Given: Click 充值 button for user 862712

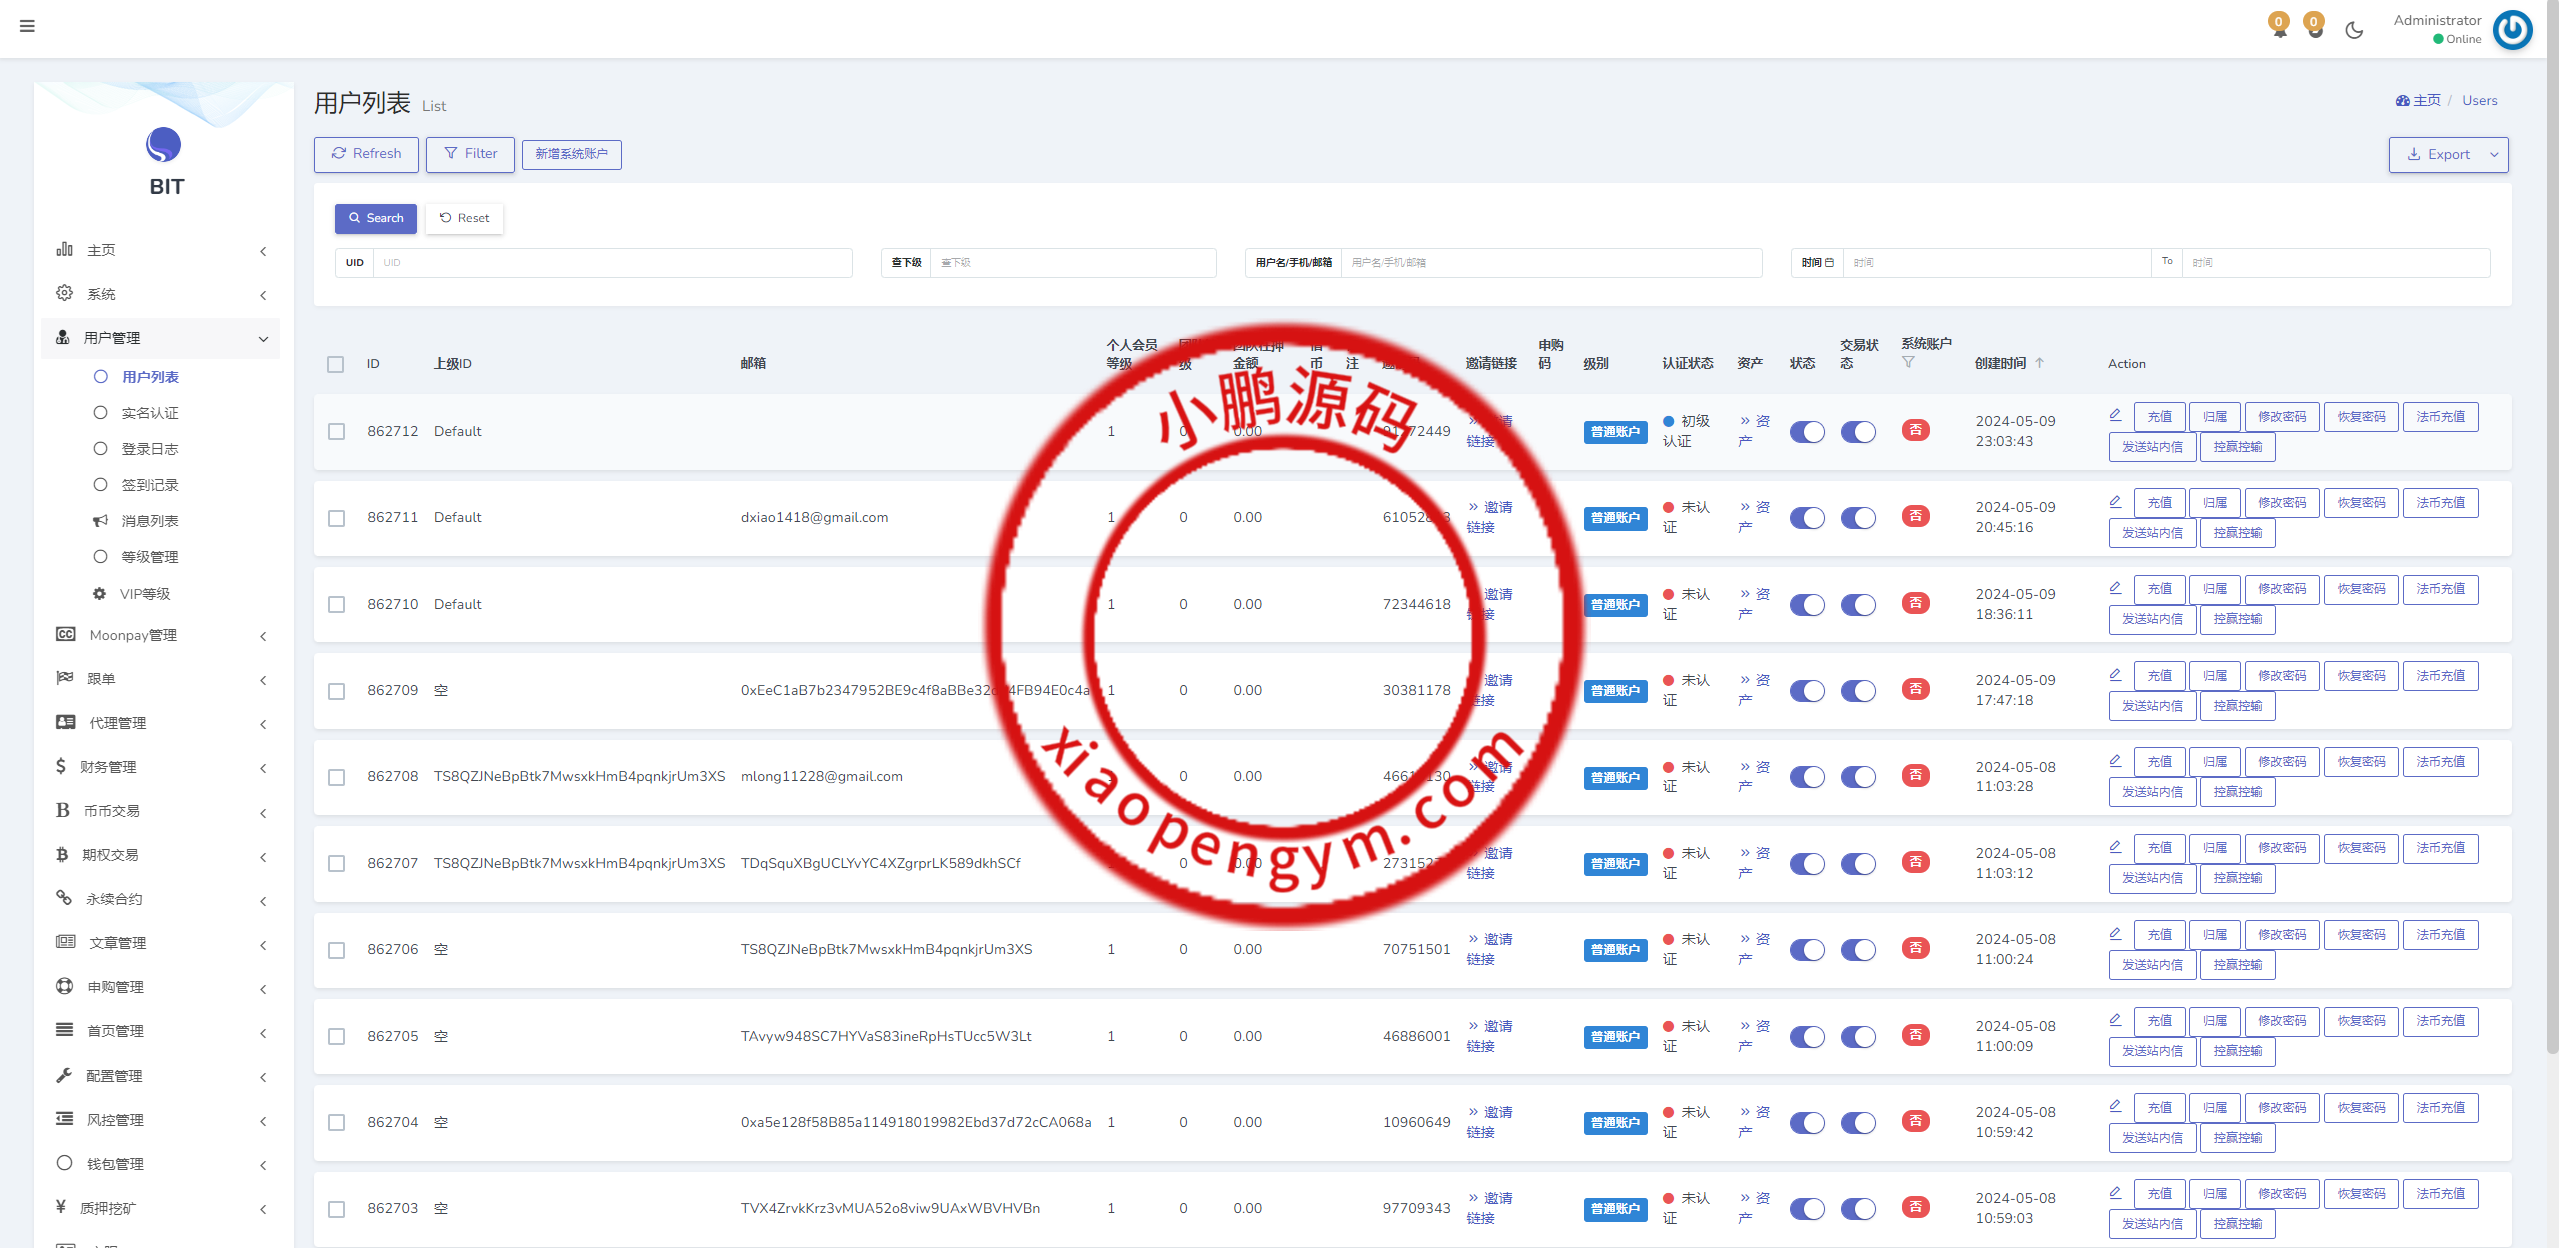Looking at the screenshot, I should pos(2159,417).
